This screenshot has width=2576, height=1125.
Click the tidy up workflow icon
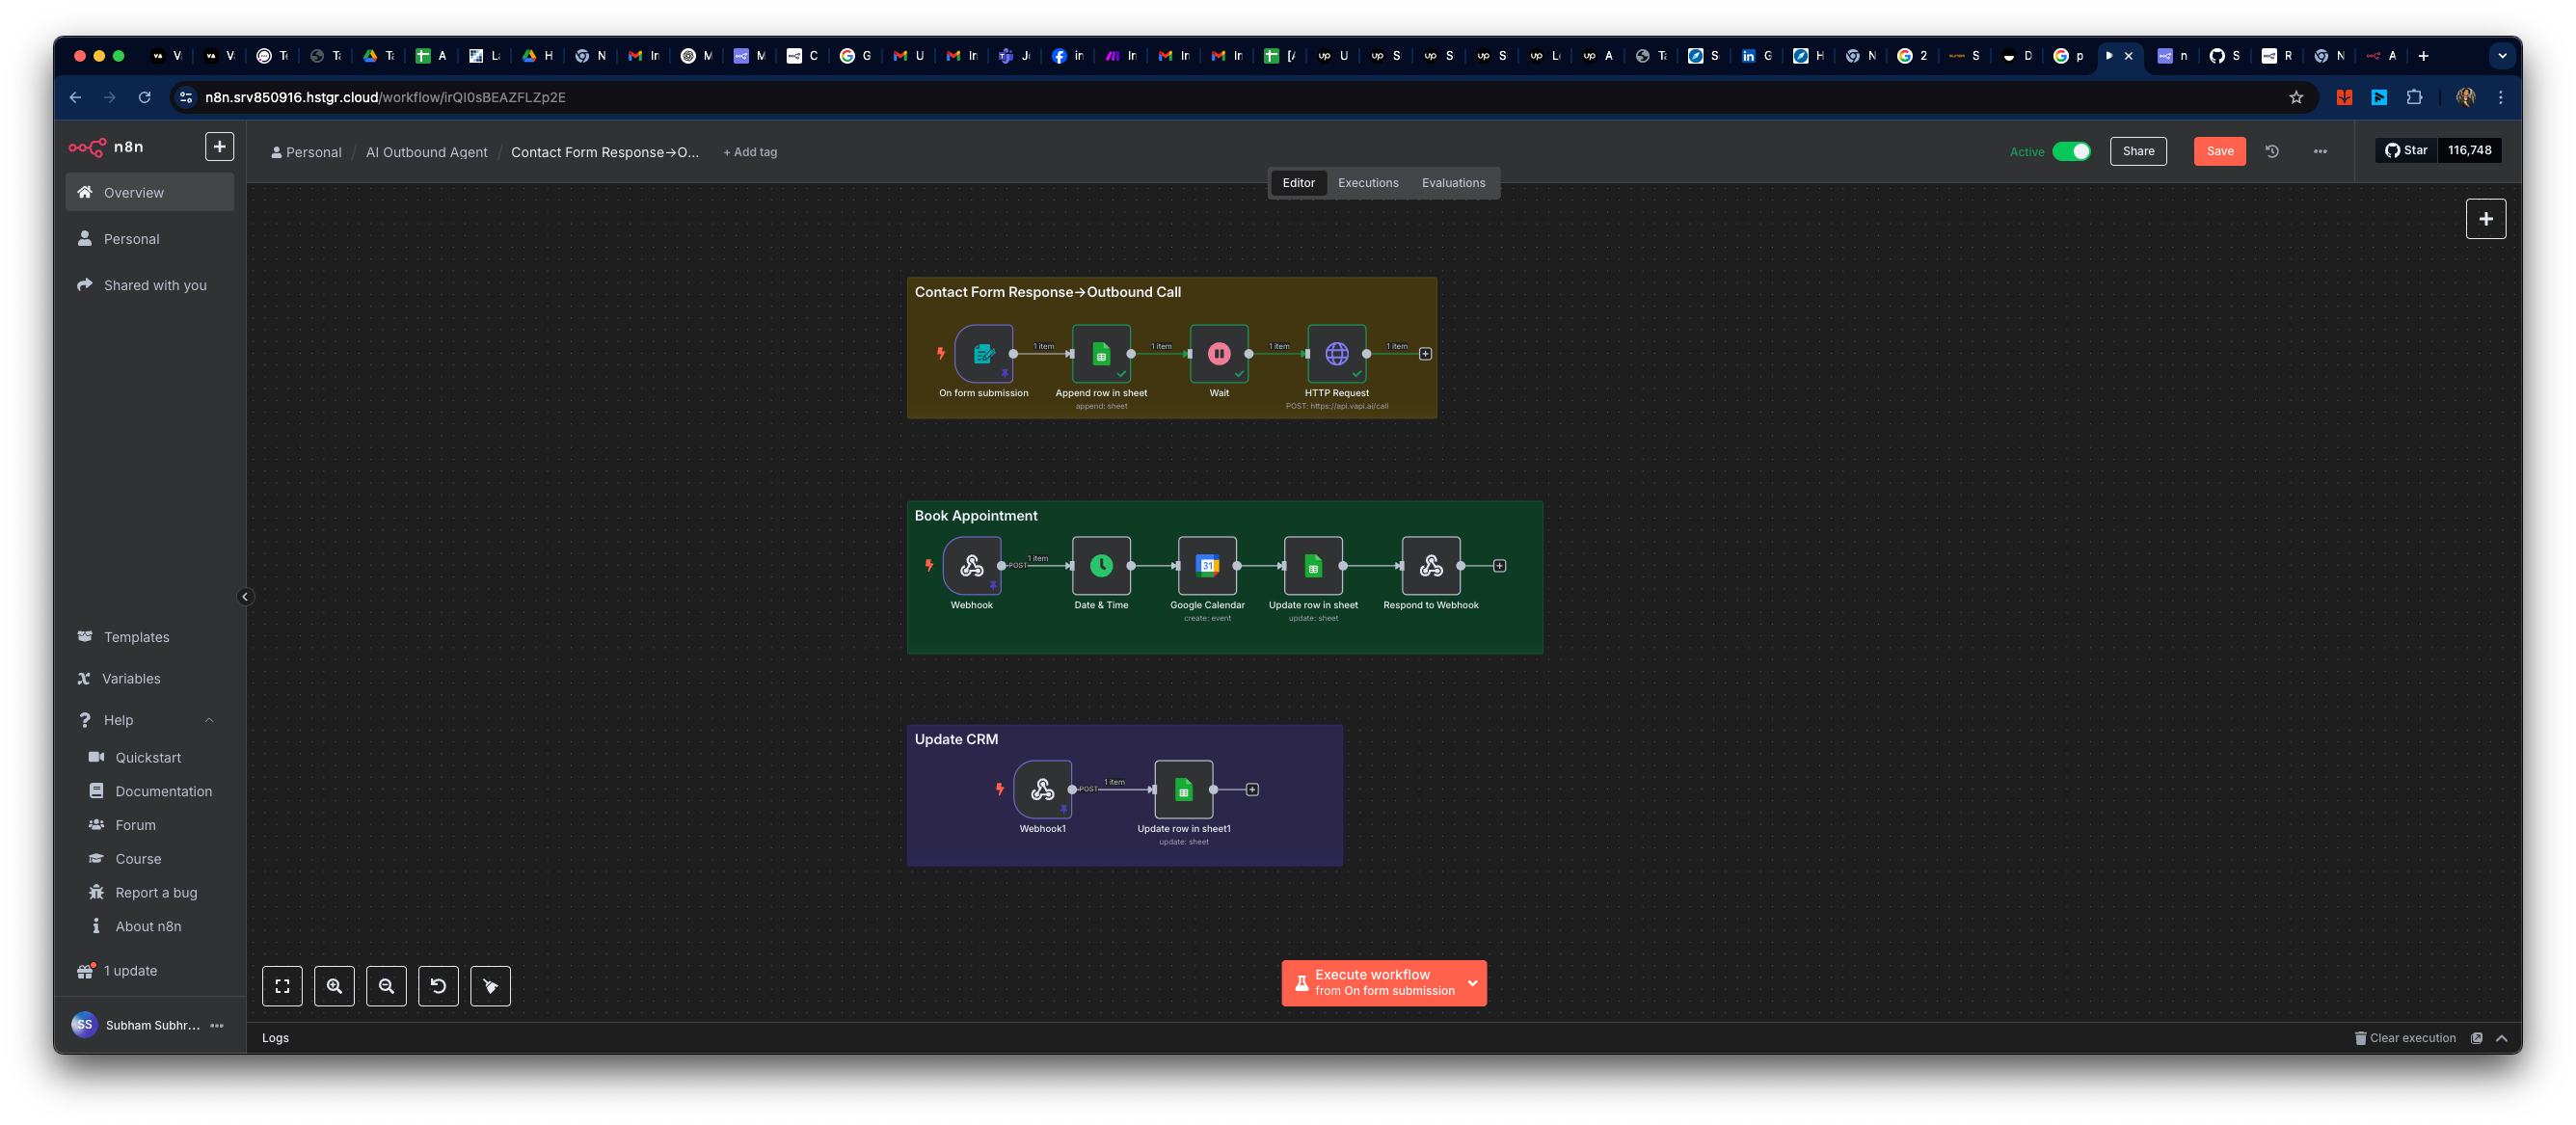click(x=490, y=986)
